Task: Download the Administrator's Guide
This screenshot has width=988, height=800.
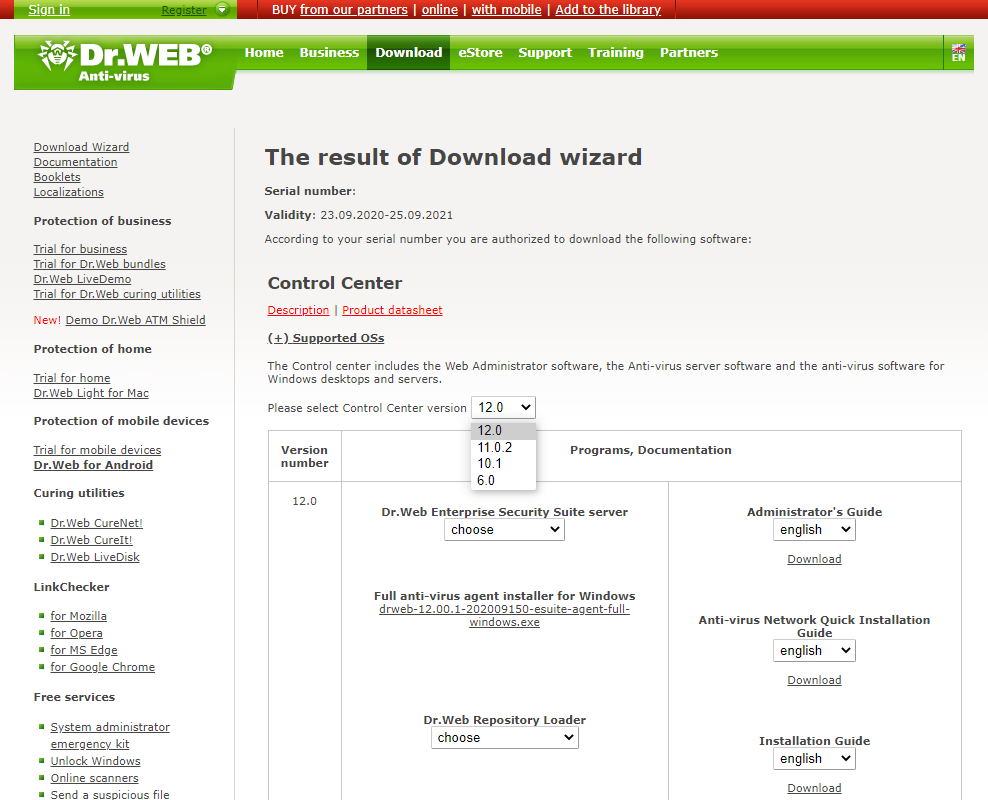Action: (x=814, y=559)
